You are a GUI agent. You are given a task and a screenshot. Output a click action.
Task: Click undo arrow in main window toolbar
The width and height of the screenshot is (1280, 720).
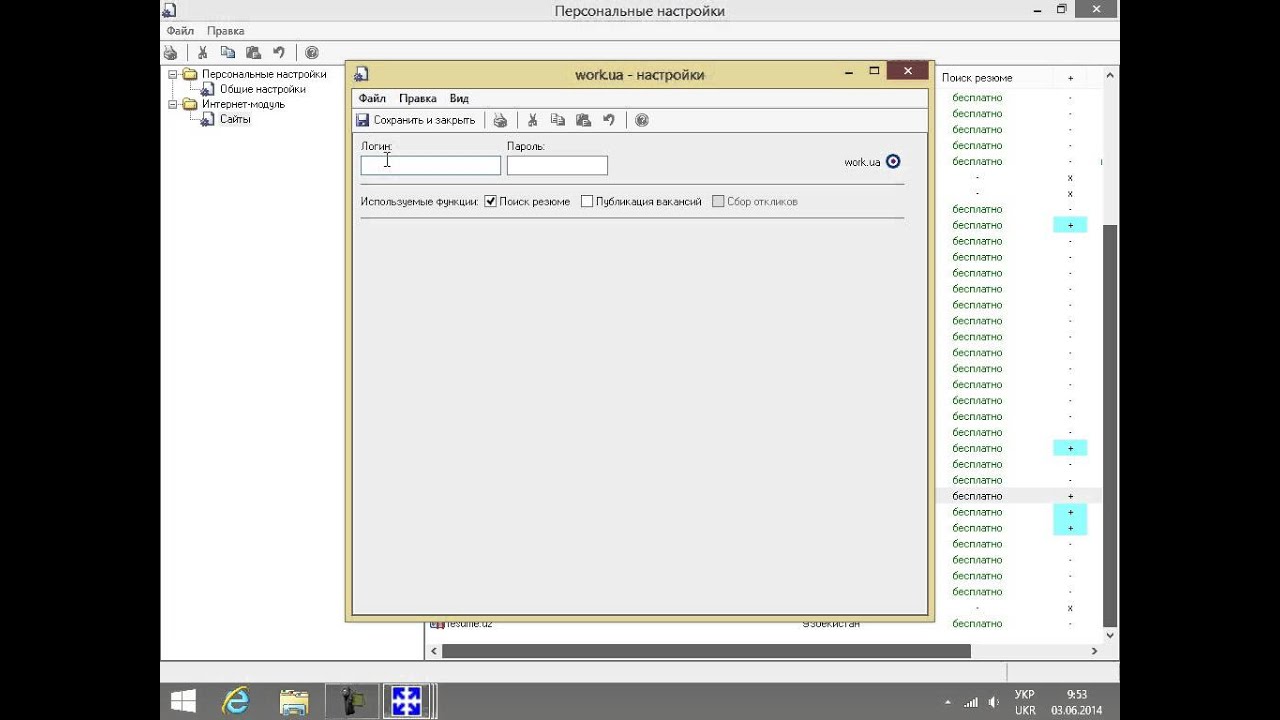279,53
